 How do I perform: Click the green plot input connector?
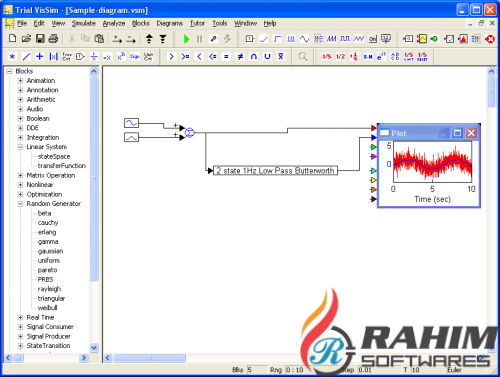374,147
